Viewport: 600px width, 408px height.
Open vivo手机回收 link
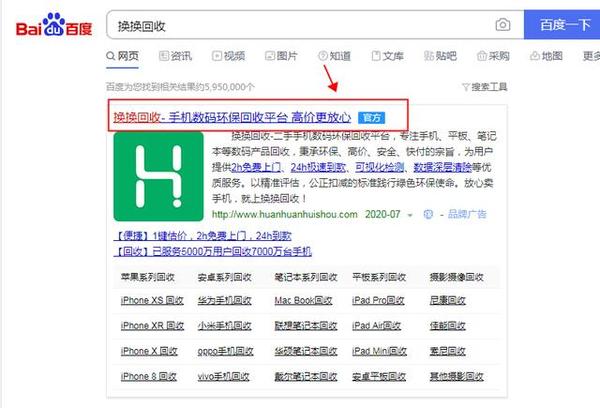point(223,377)
